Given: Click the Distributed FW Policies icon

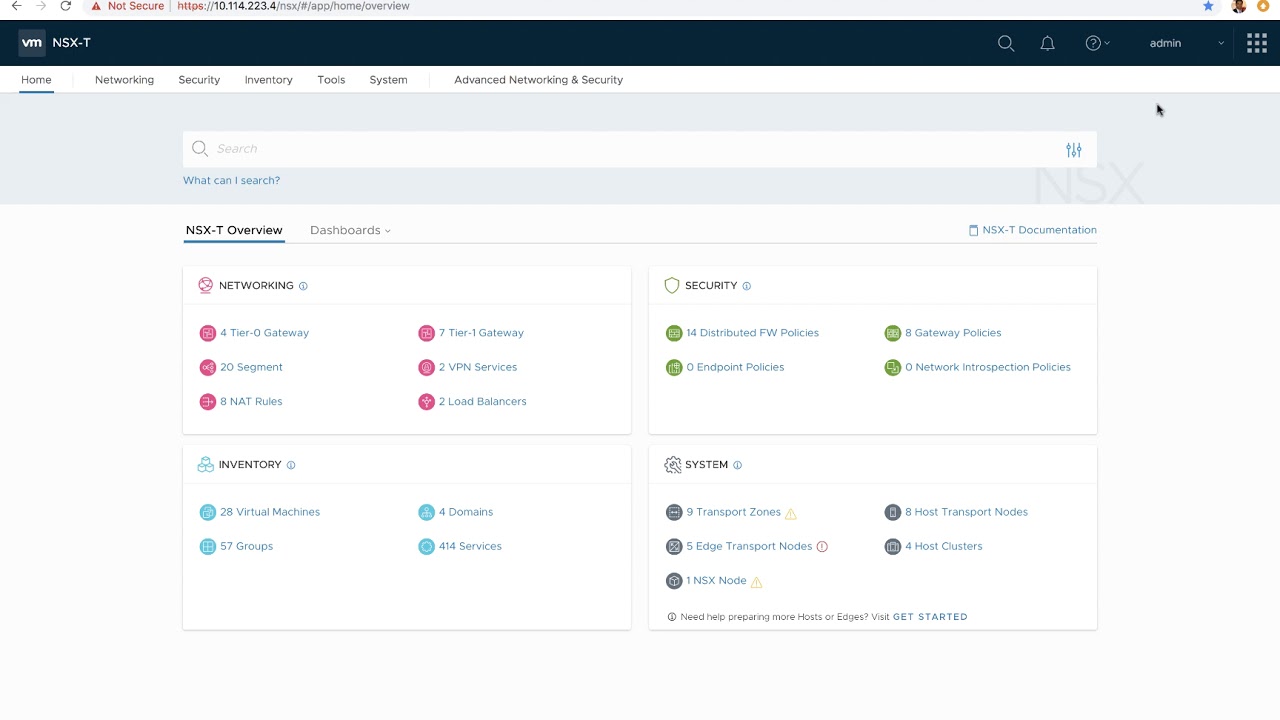Looking at the screenshot, I should click(x=674, y=333).
